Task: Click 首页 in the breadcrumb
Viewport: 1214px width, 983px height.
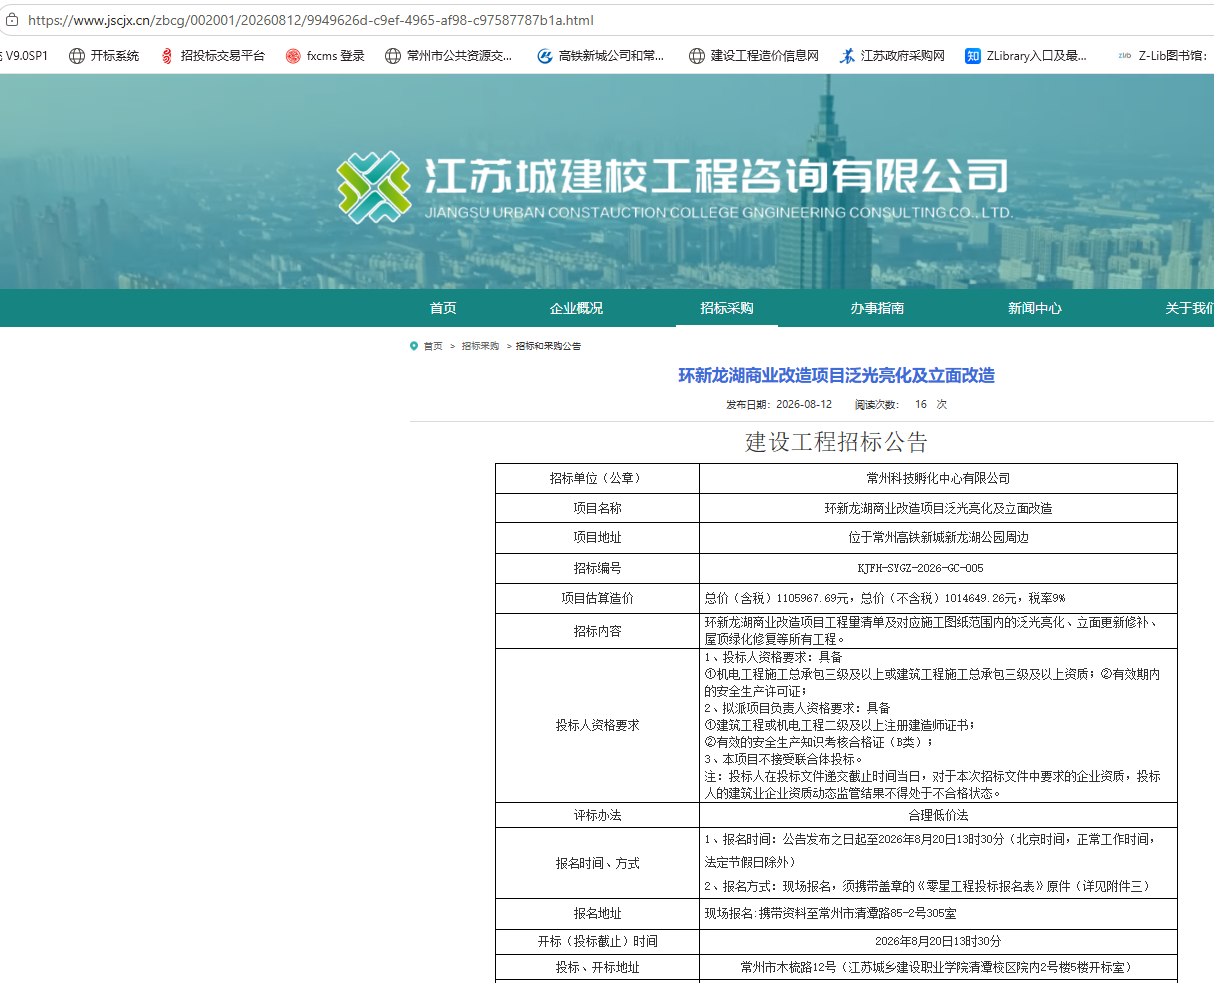Action: pos(433,346)
